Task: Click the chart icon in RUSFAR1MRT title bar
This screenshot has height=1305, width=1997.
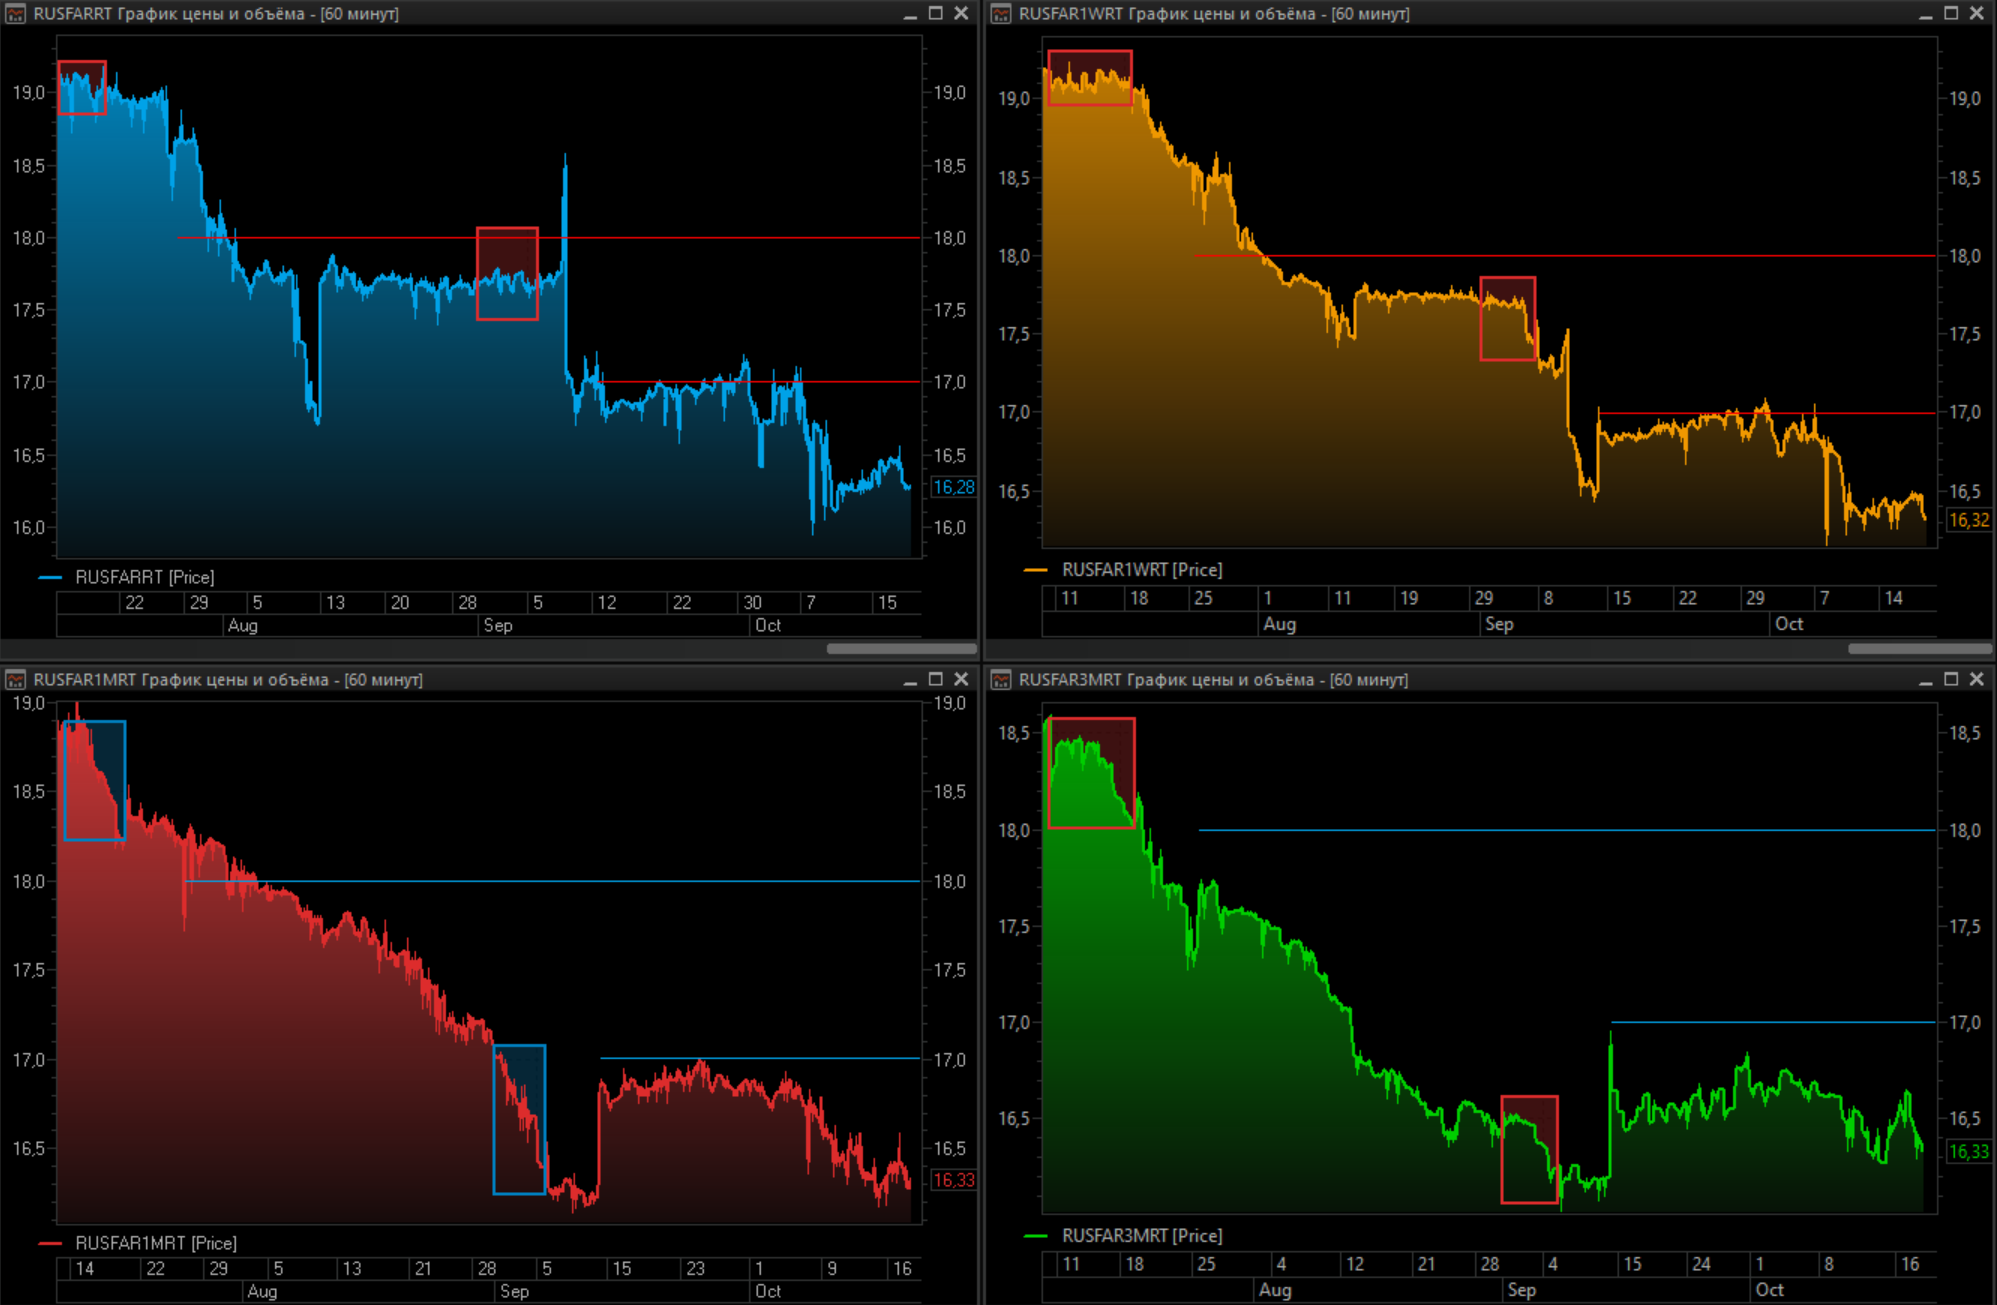Action: pos(15,680)
